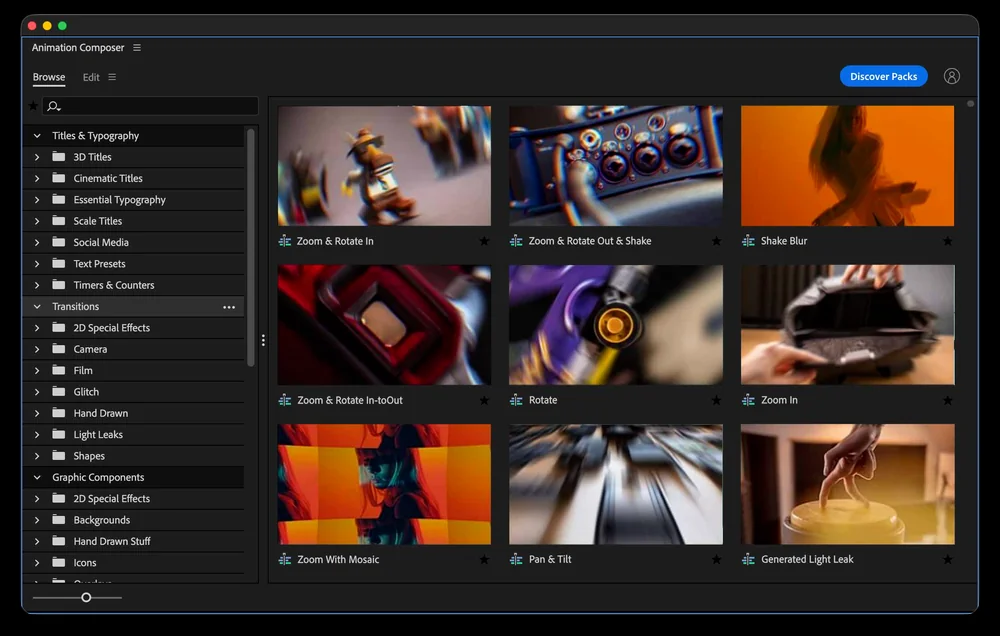Click the search field magnifier icon

pos(54,106)
